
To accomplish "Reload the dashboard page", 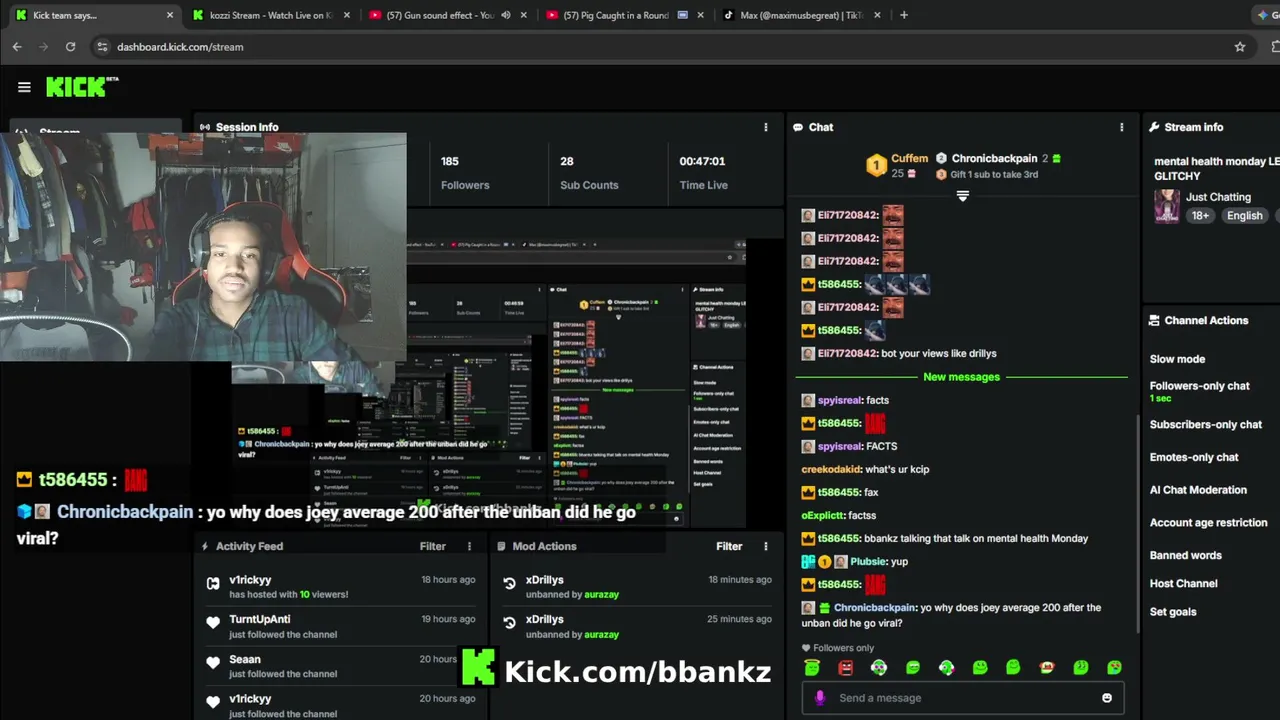I will pyautogui.click(x=70, y=47).
